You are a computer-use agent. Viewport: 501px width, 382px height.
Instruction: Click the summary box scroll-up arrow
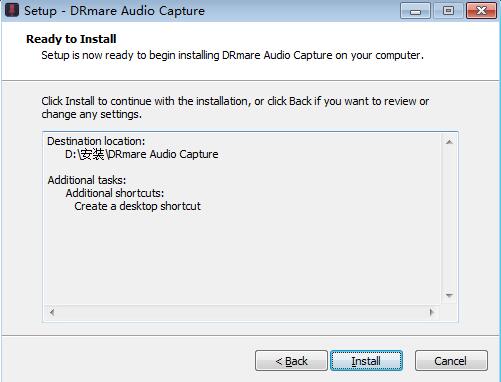pyautogui.click(x=449, y=142)
